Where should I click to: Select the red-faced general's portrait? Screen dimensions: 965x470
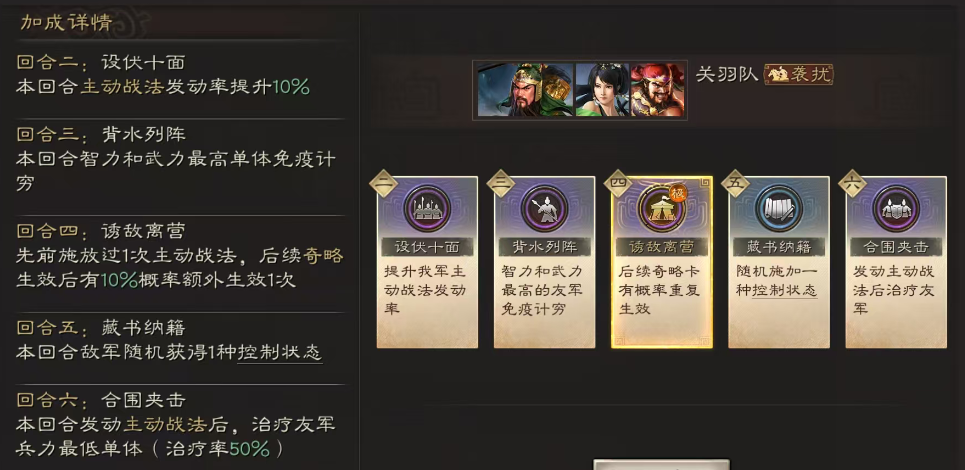[x=657, y=90]
